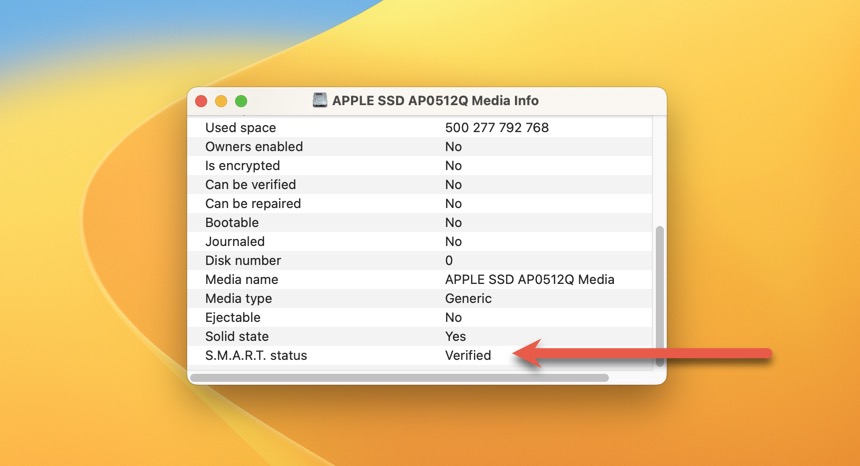Viewport: 860px width, 466px height.
Task: Select the Journaled row label
Action: point(235,241)
